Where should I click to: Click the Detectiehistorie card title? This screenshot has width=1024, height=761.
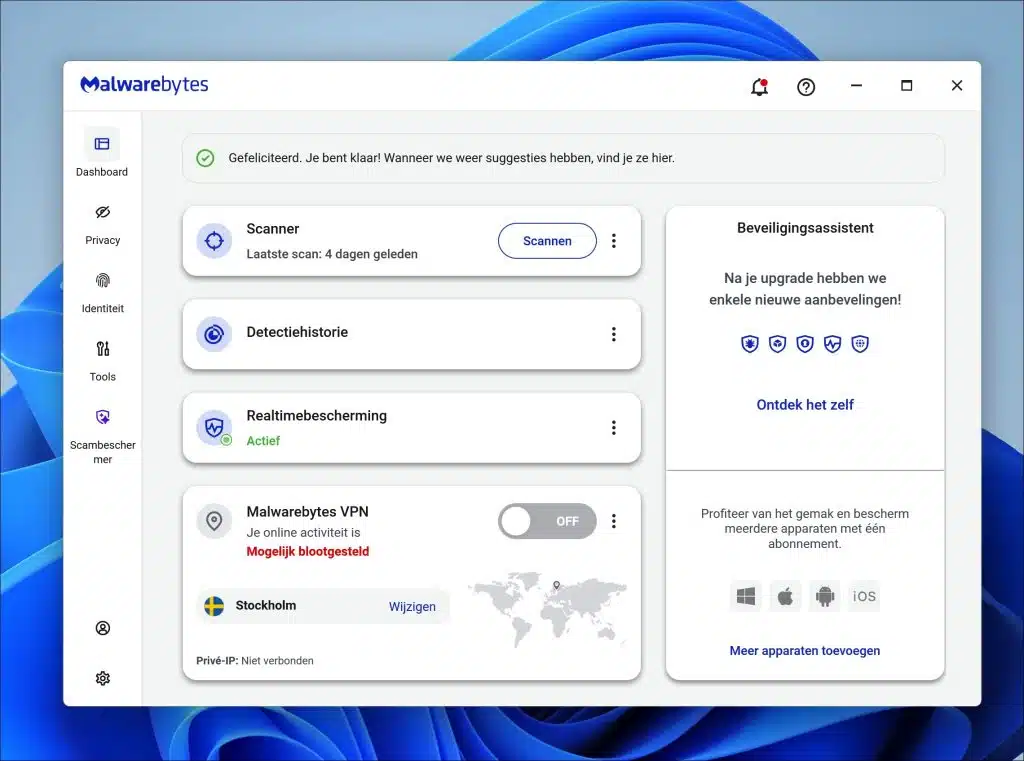[x=297, y=332]
